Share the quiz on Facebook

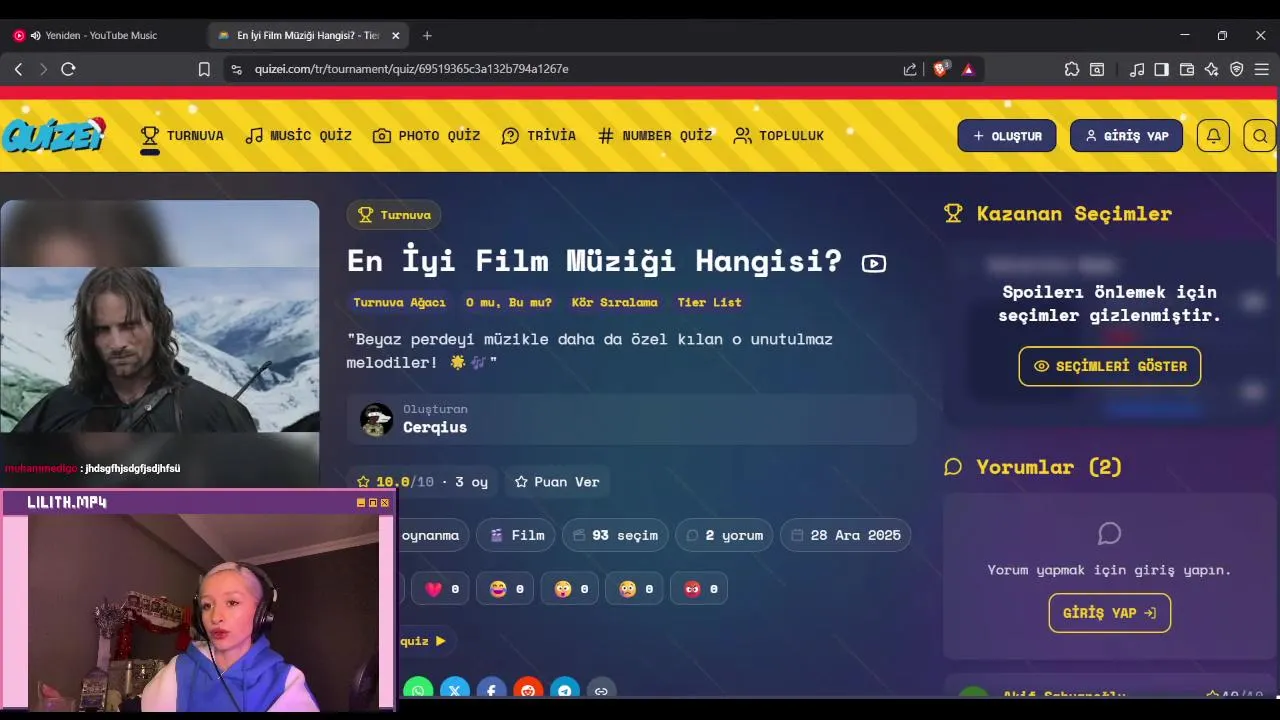tap(491, 690)
